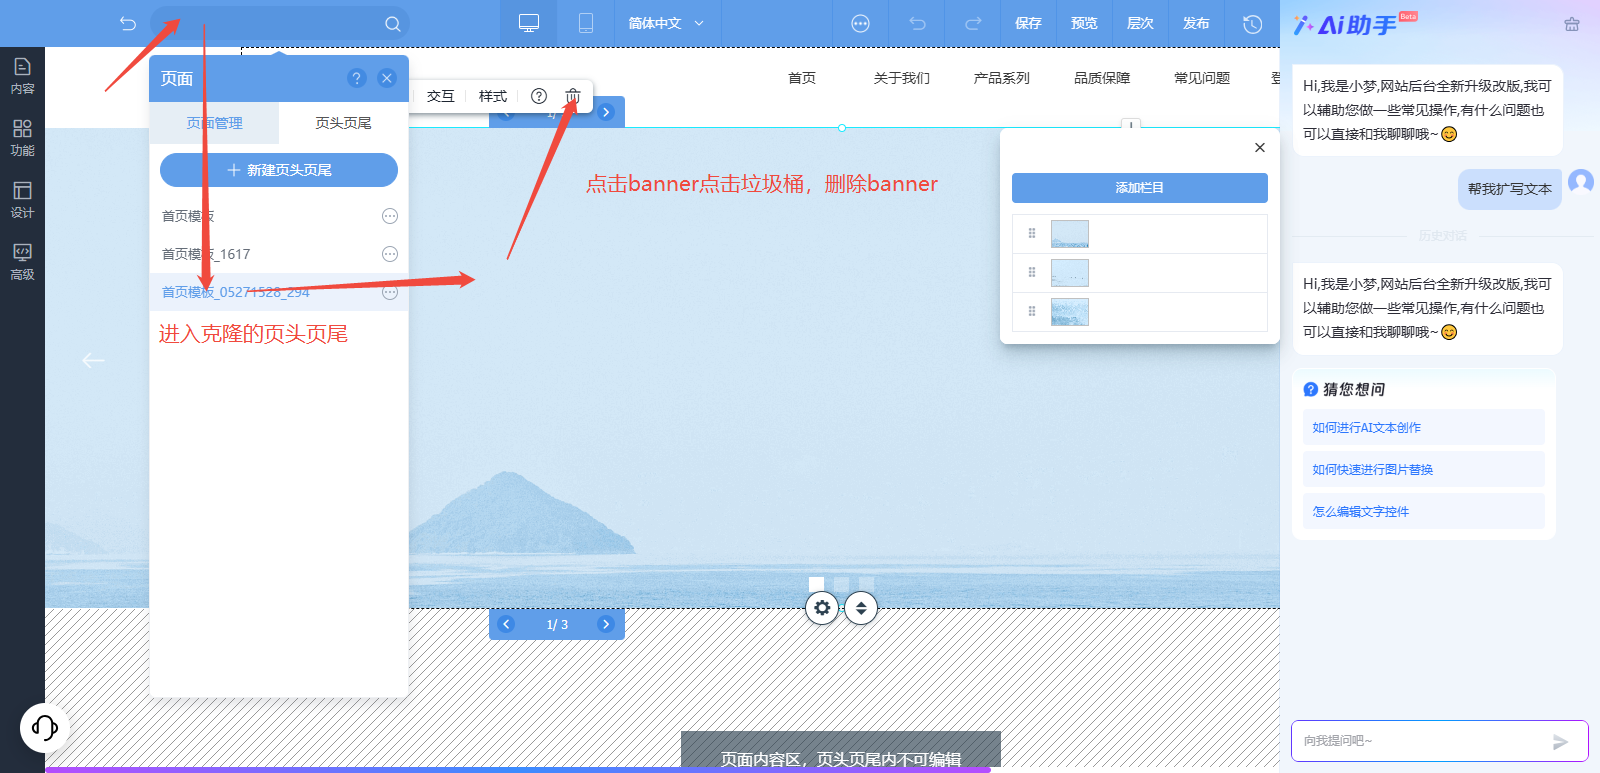This screenshot has height=773, width=1600.
Task: Switch to the 页头页尾 tab
Action: click(343, 123)
